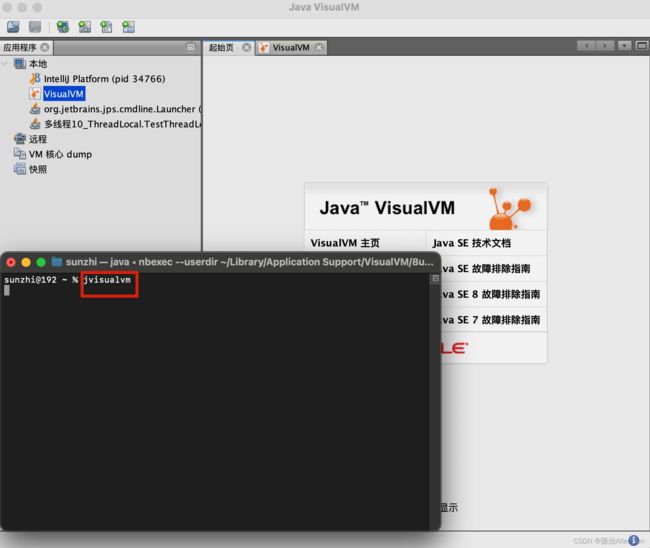
Task: Click the VM 核心 dump icon
Action: click(x=19, y=154)
